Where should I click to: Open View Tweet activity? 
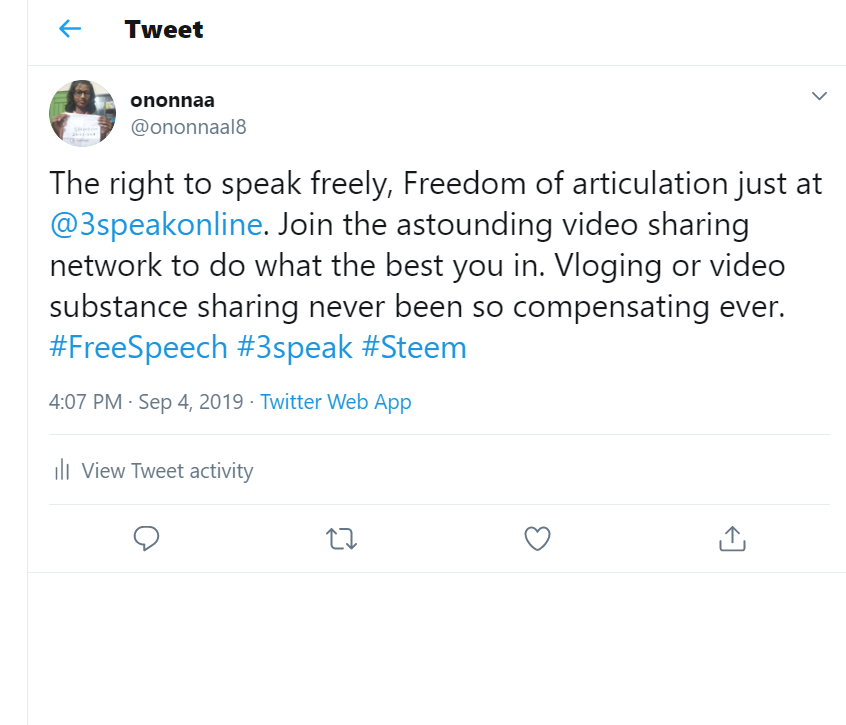click(x=167, y=471)
